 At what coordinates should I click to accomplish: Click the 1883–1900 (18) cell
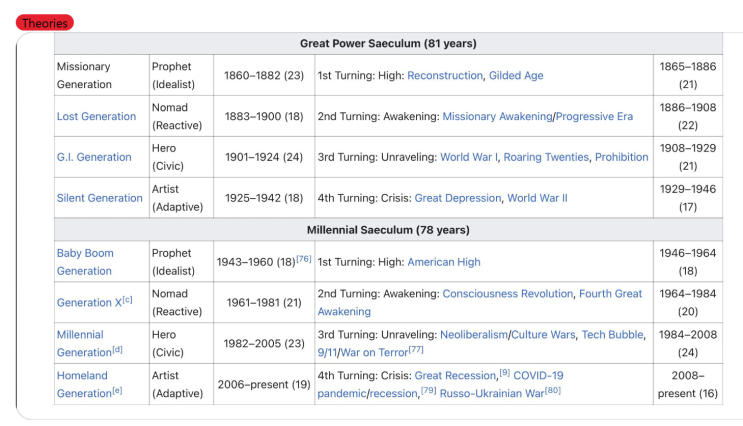[x=264, y=117]
